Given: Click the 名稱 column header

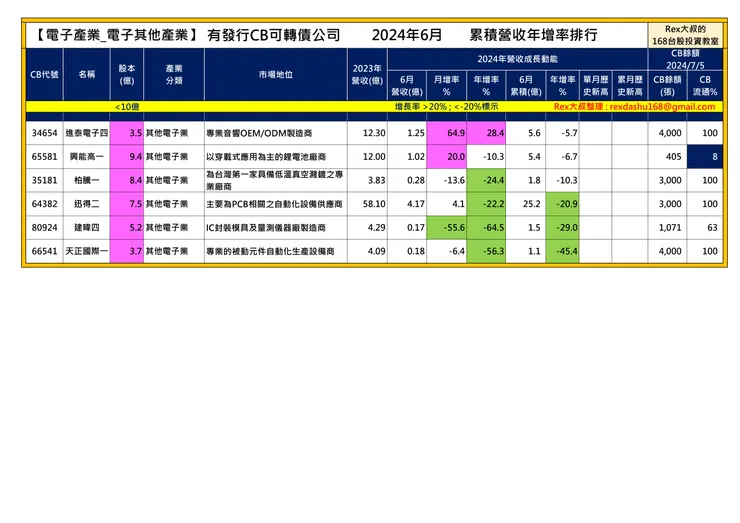Looking at the screenshot, I should click(x=86, y=75).
